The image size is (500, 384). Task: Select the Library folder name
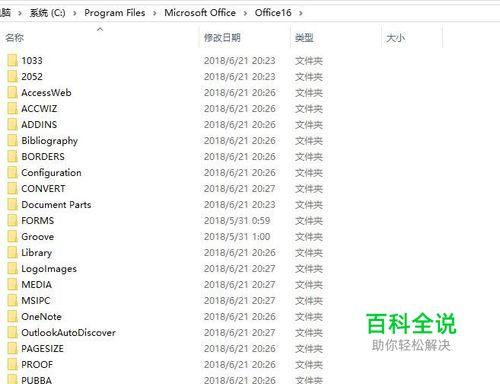[x=37, y=253]
